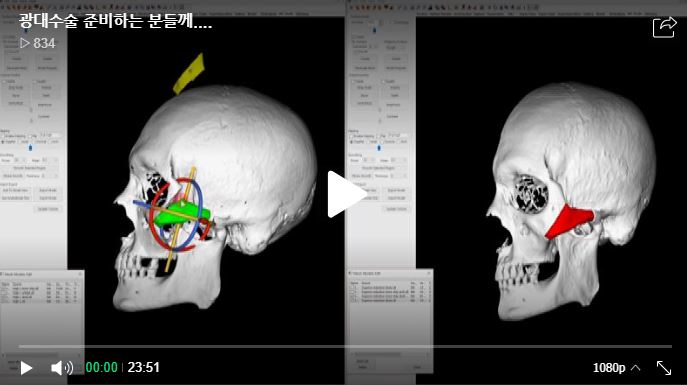687x385 pixels.
Task: Enter fullscreen with the diagonal arrows icon
Action: pos(664,368)
